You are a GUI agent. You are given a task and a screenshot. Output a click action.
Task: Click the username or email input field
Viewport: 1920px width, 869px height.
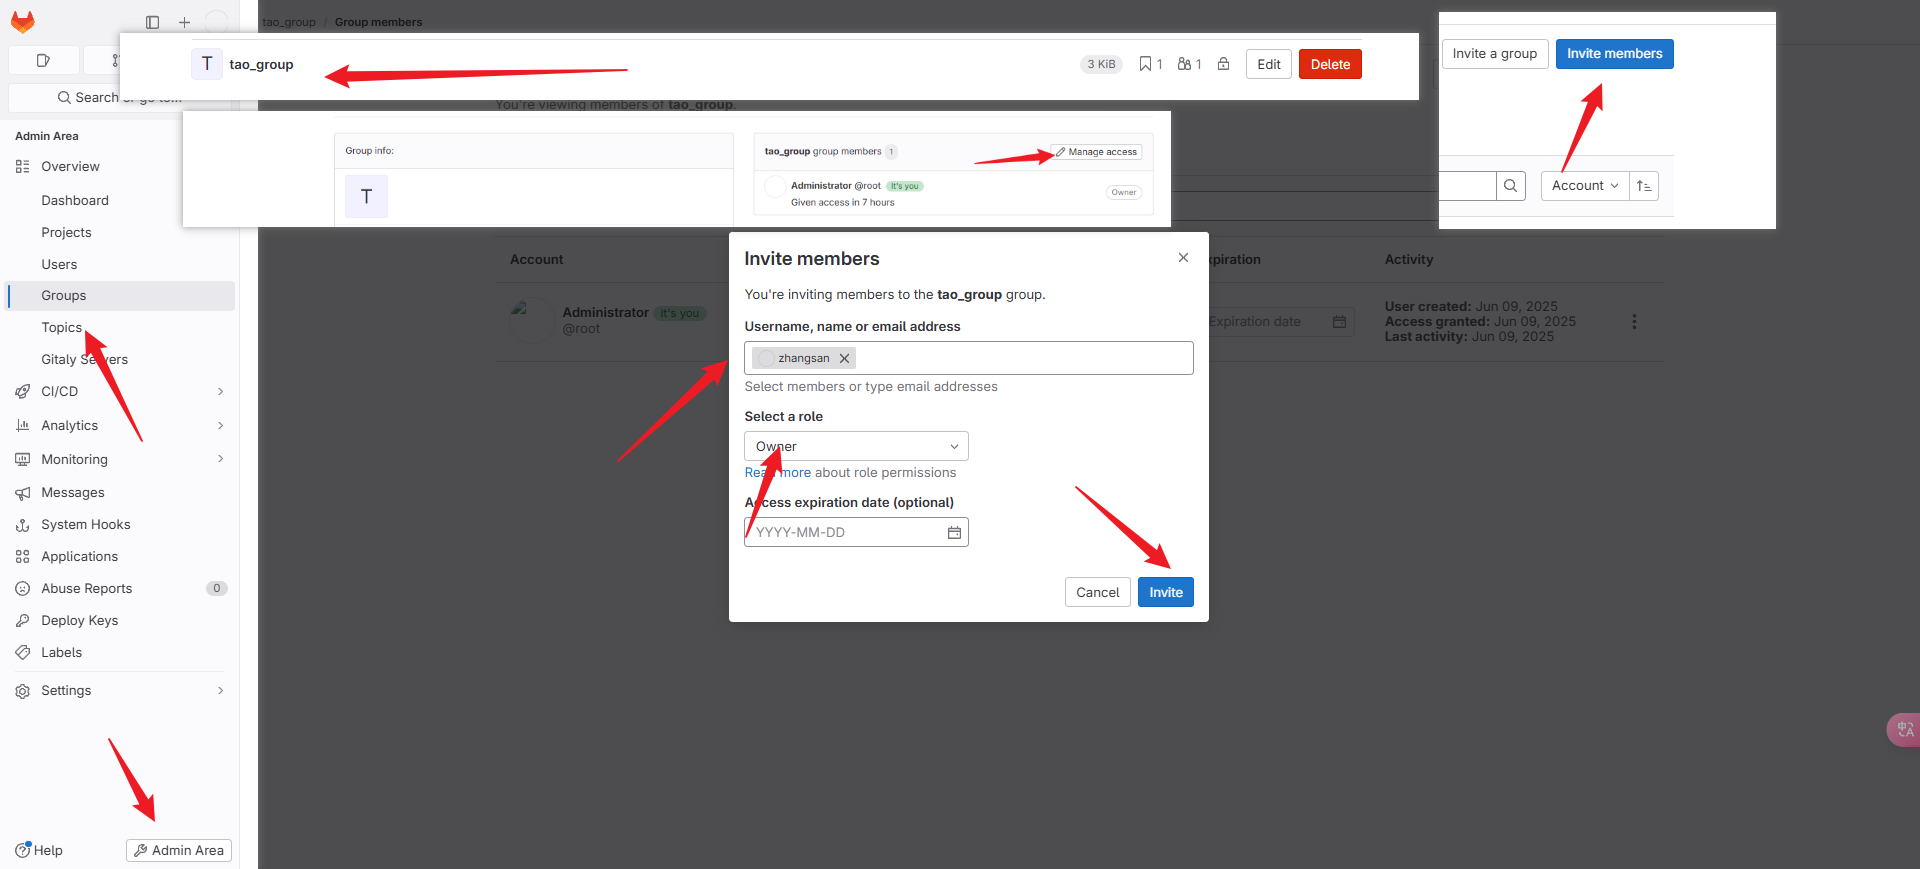tap(969, 358)
